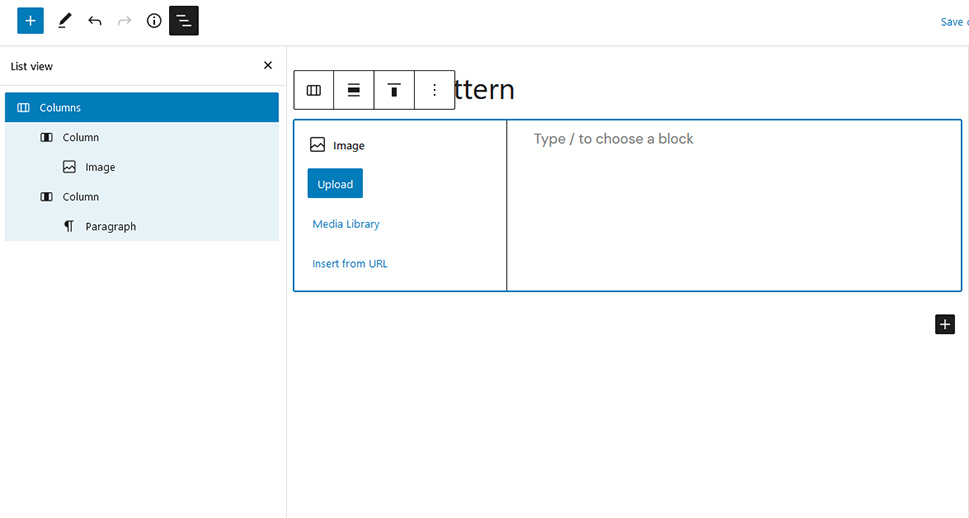Toggle the List view button
969x518 pixels.
tap(184, 21)
